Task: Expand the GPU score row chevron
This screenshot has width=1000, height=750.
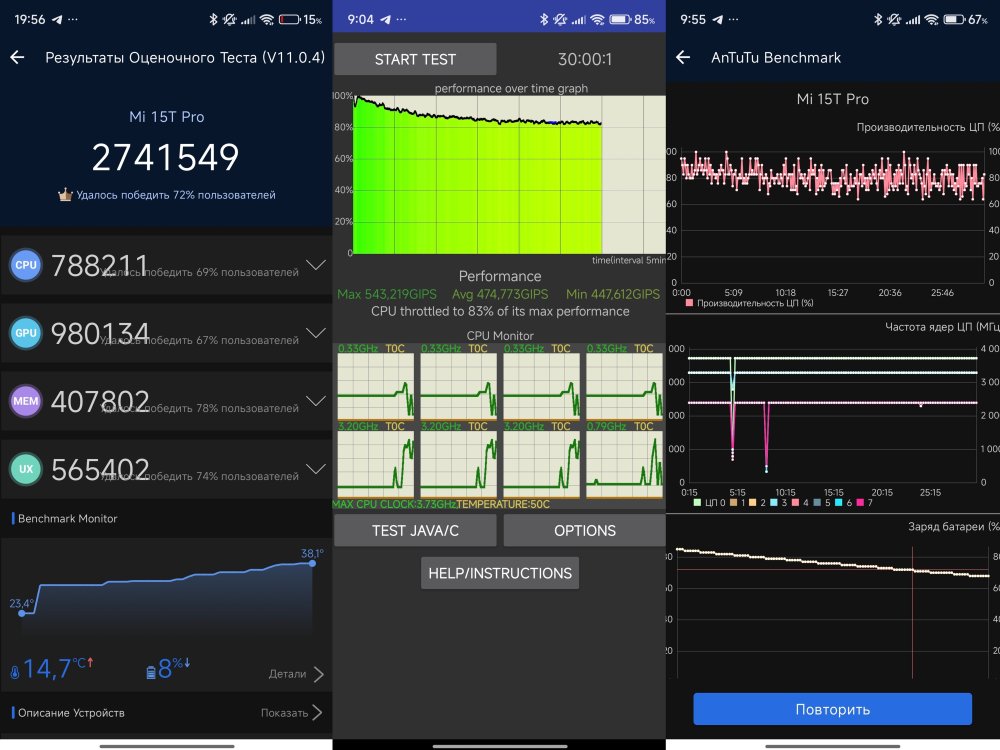Action: coord(316,333)
